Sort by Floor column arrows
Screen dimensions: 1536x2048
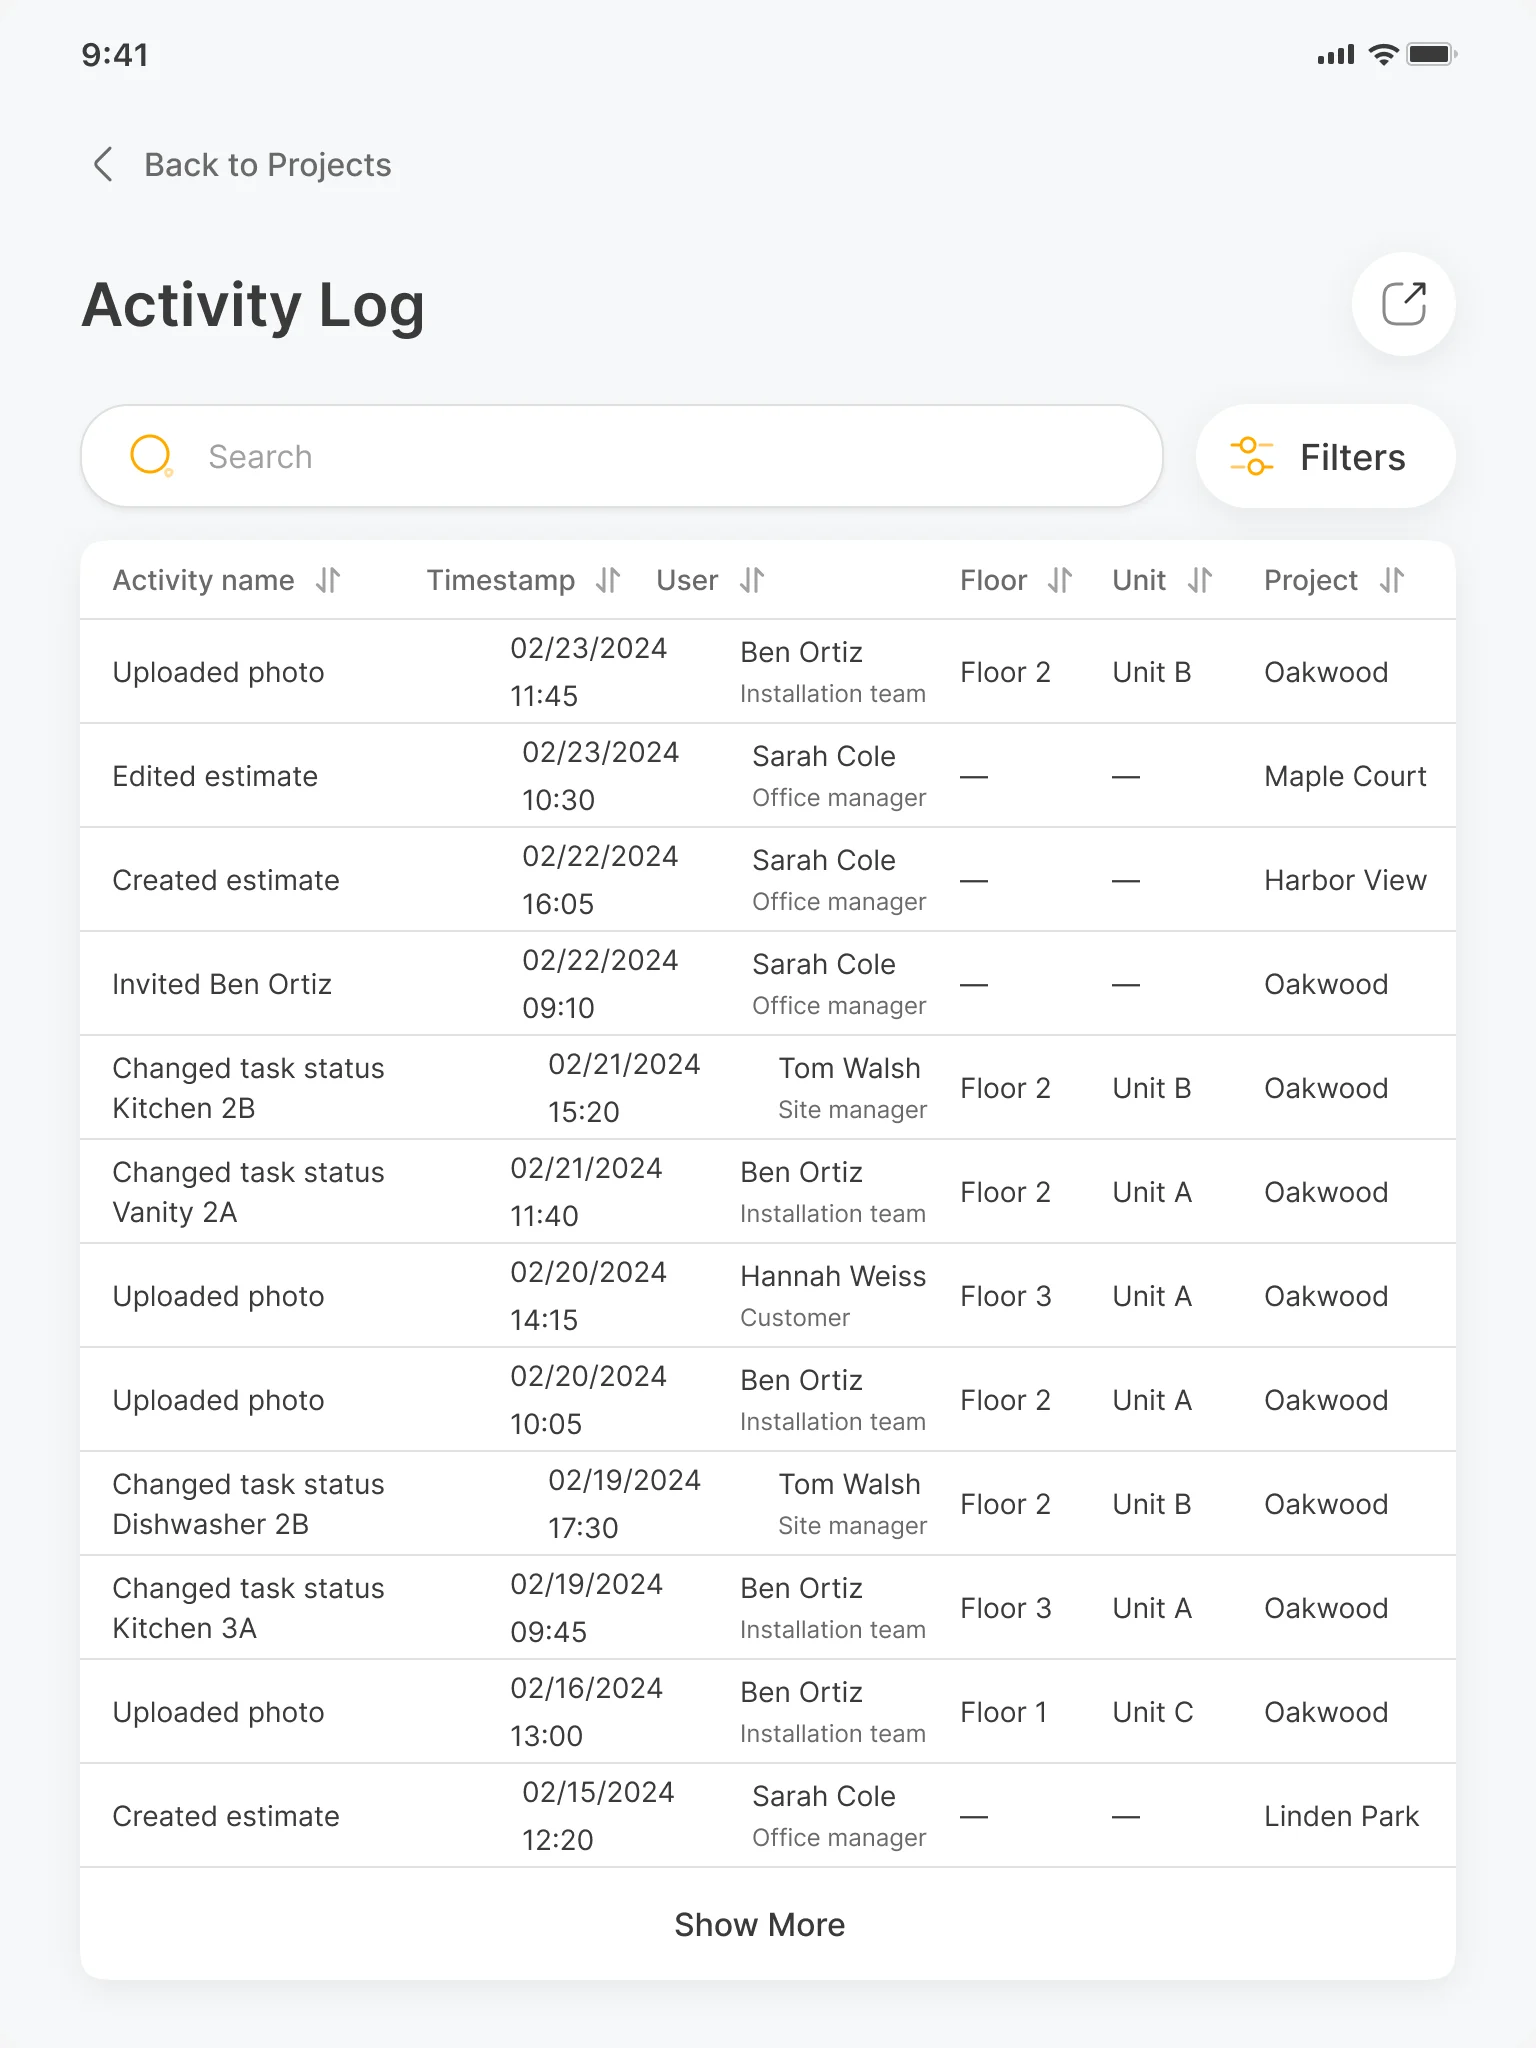tap(1060, 580)
